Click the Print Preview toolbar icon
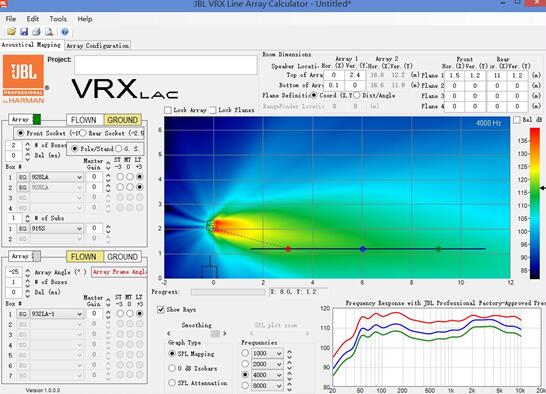Image resolution: width=546 pixels, height=394 pixels. pos(49,32)
